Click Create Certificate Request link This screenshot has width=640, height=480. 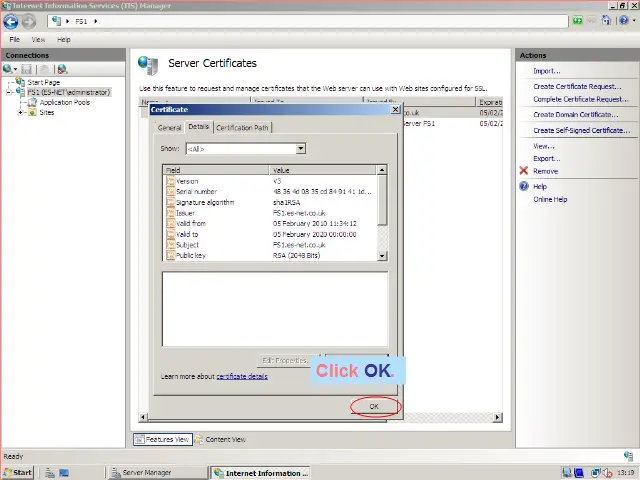577,87
